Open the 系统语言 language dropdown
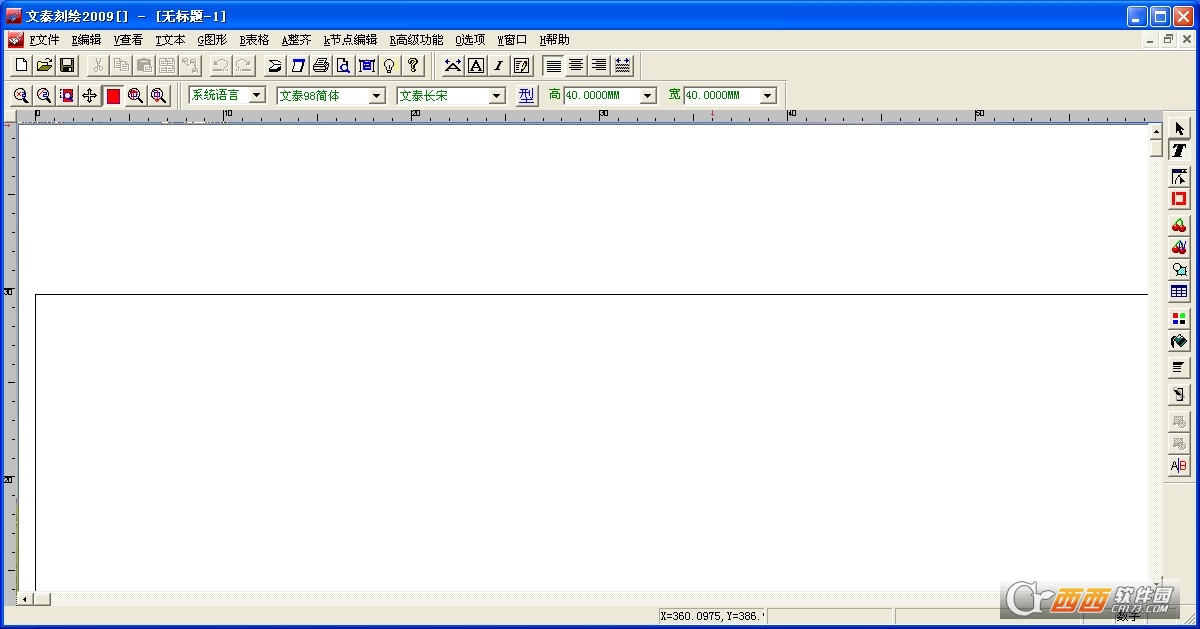The width and height of the screenshot is (1200, 629). point(257,95)
